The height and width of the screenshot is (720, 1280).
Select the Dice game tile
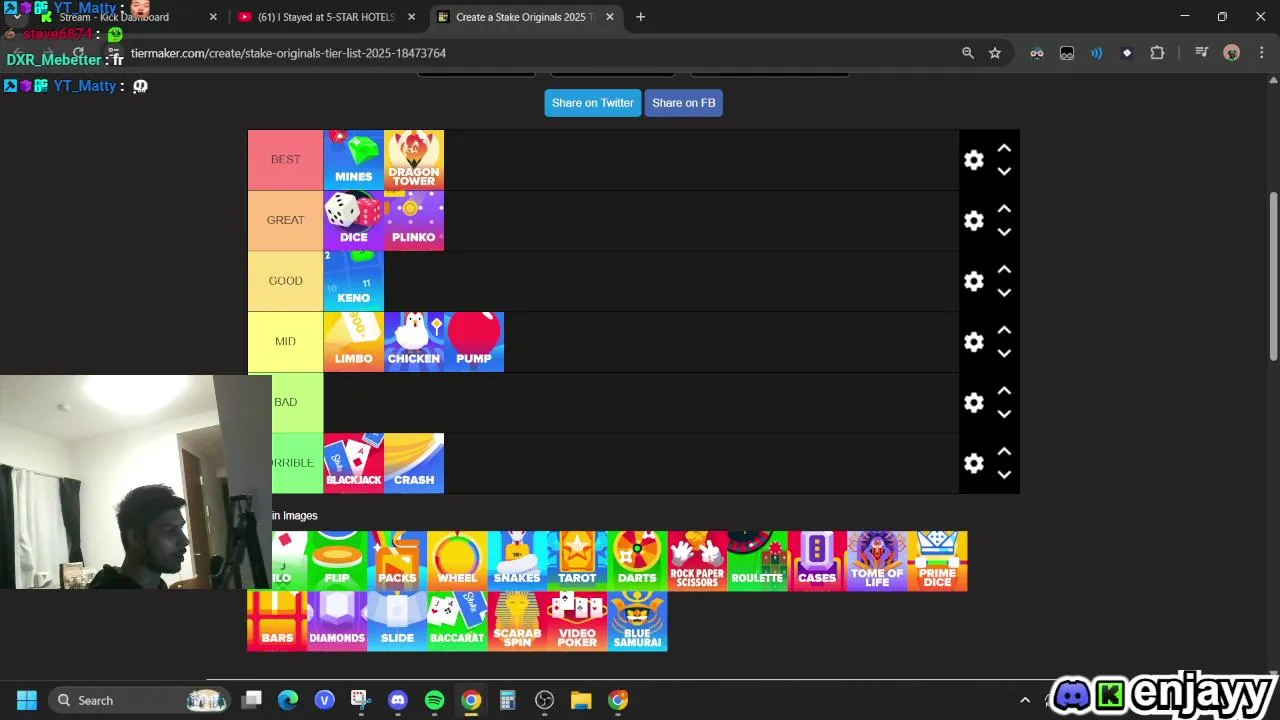(354, 221)
